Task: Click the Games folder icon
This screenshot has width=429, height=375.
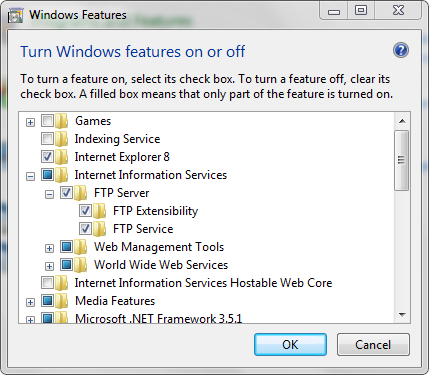Action: pyautogui.click(x=62, y=121)
